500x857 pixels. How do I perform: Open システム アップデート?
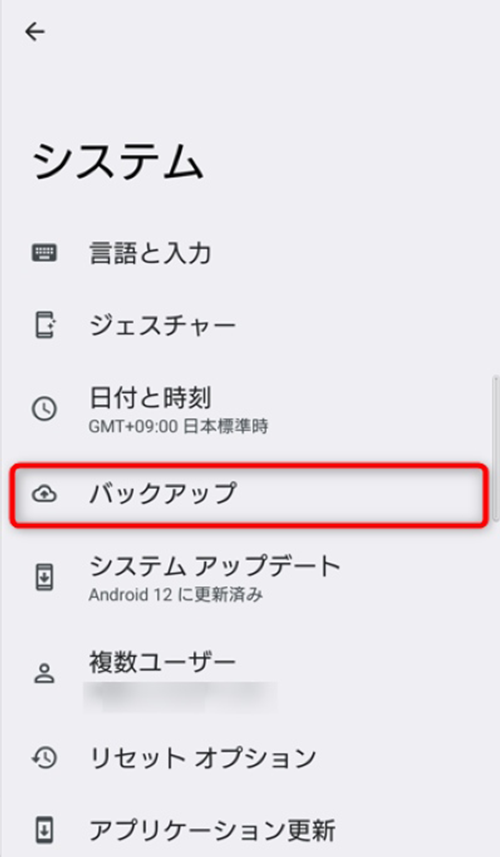pos(250,578)
